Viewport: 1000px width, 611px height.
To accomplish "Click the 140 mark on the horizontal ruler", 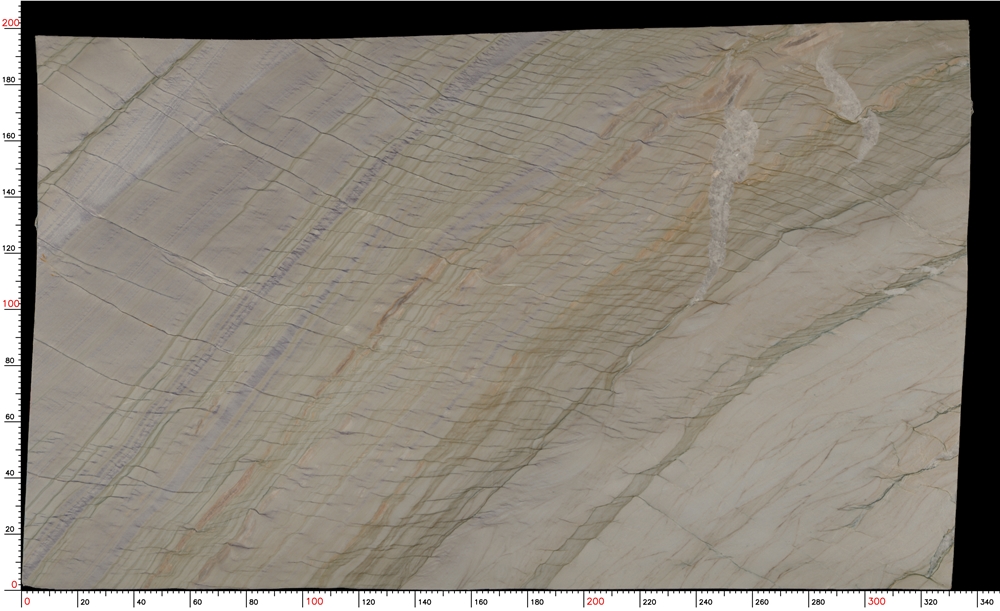I will 424,601.
